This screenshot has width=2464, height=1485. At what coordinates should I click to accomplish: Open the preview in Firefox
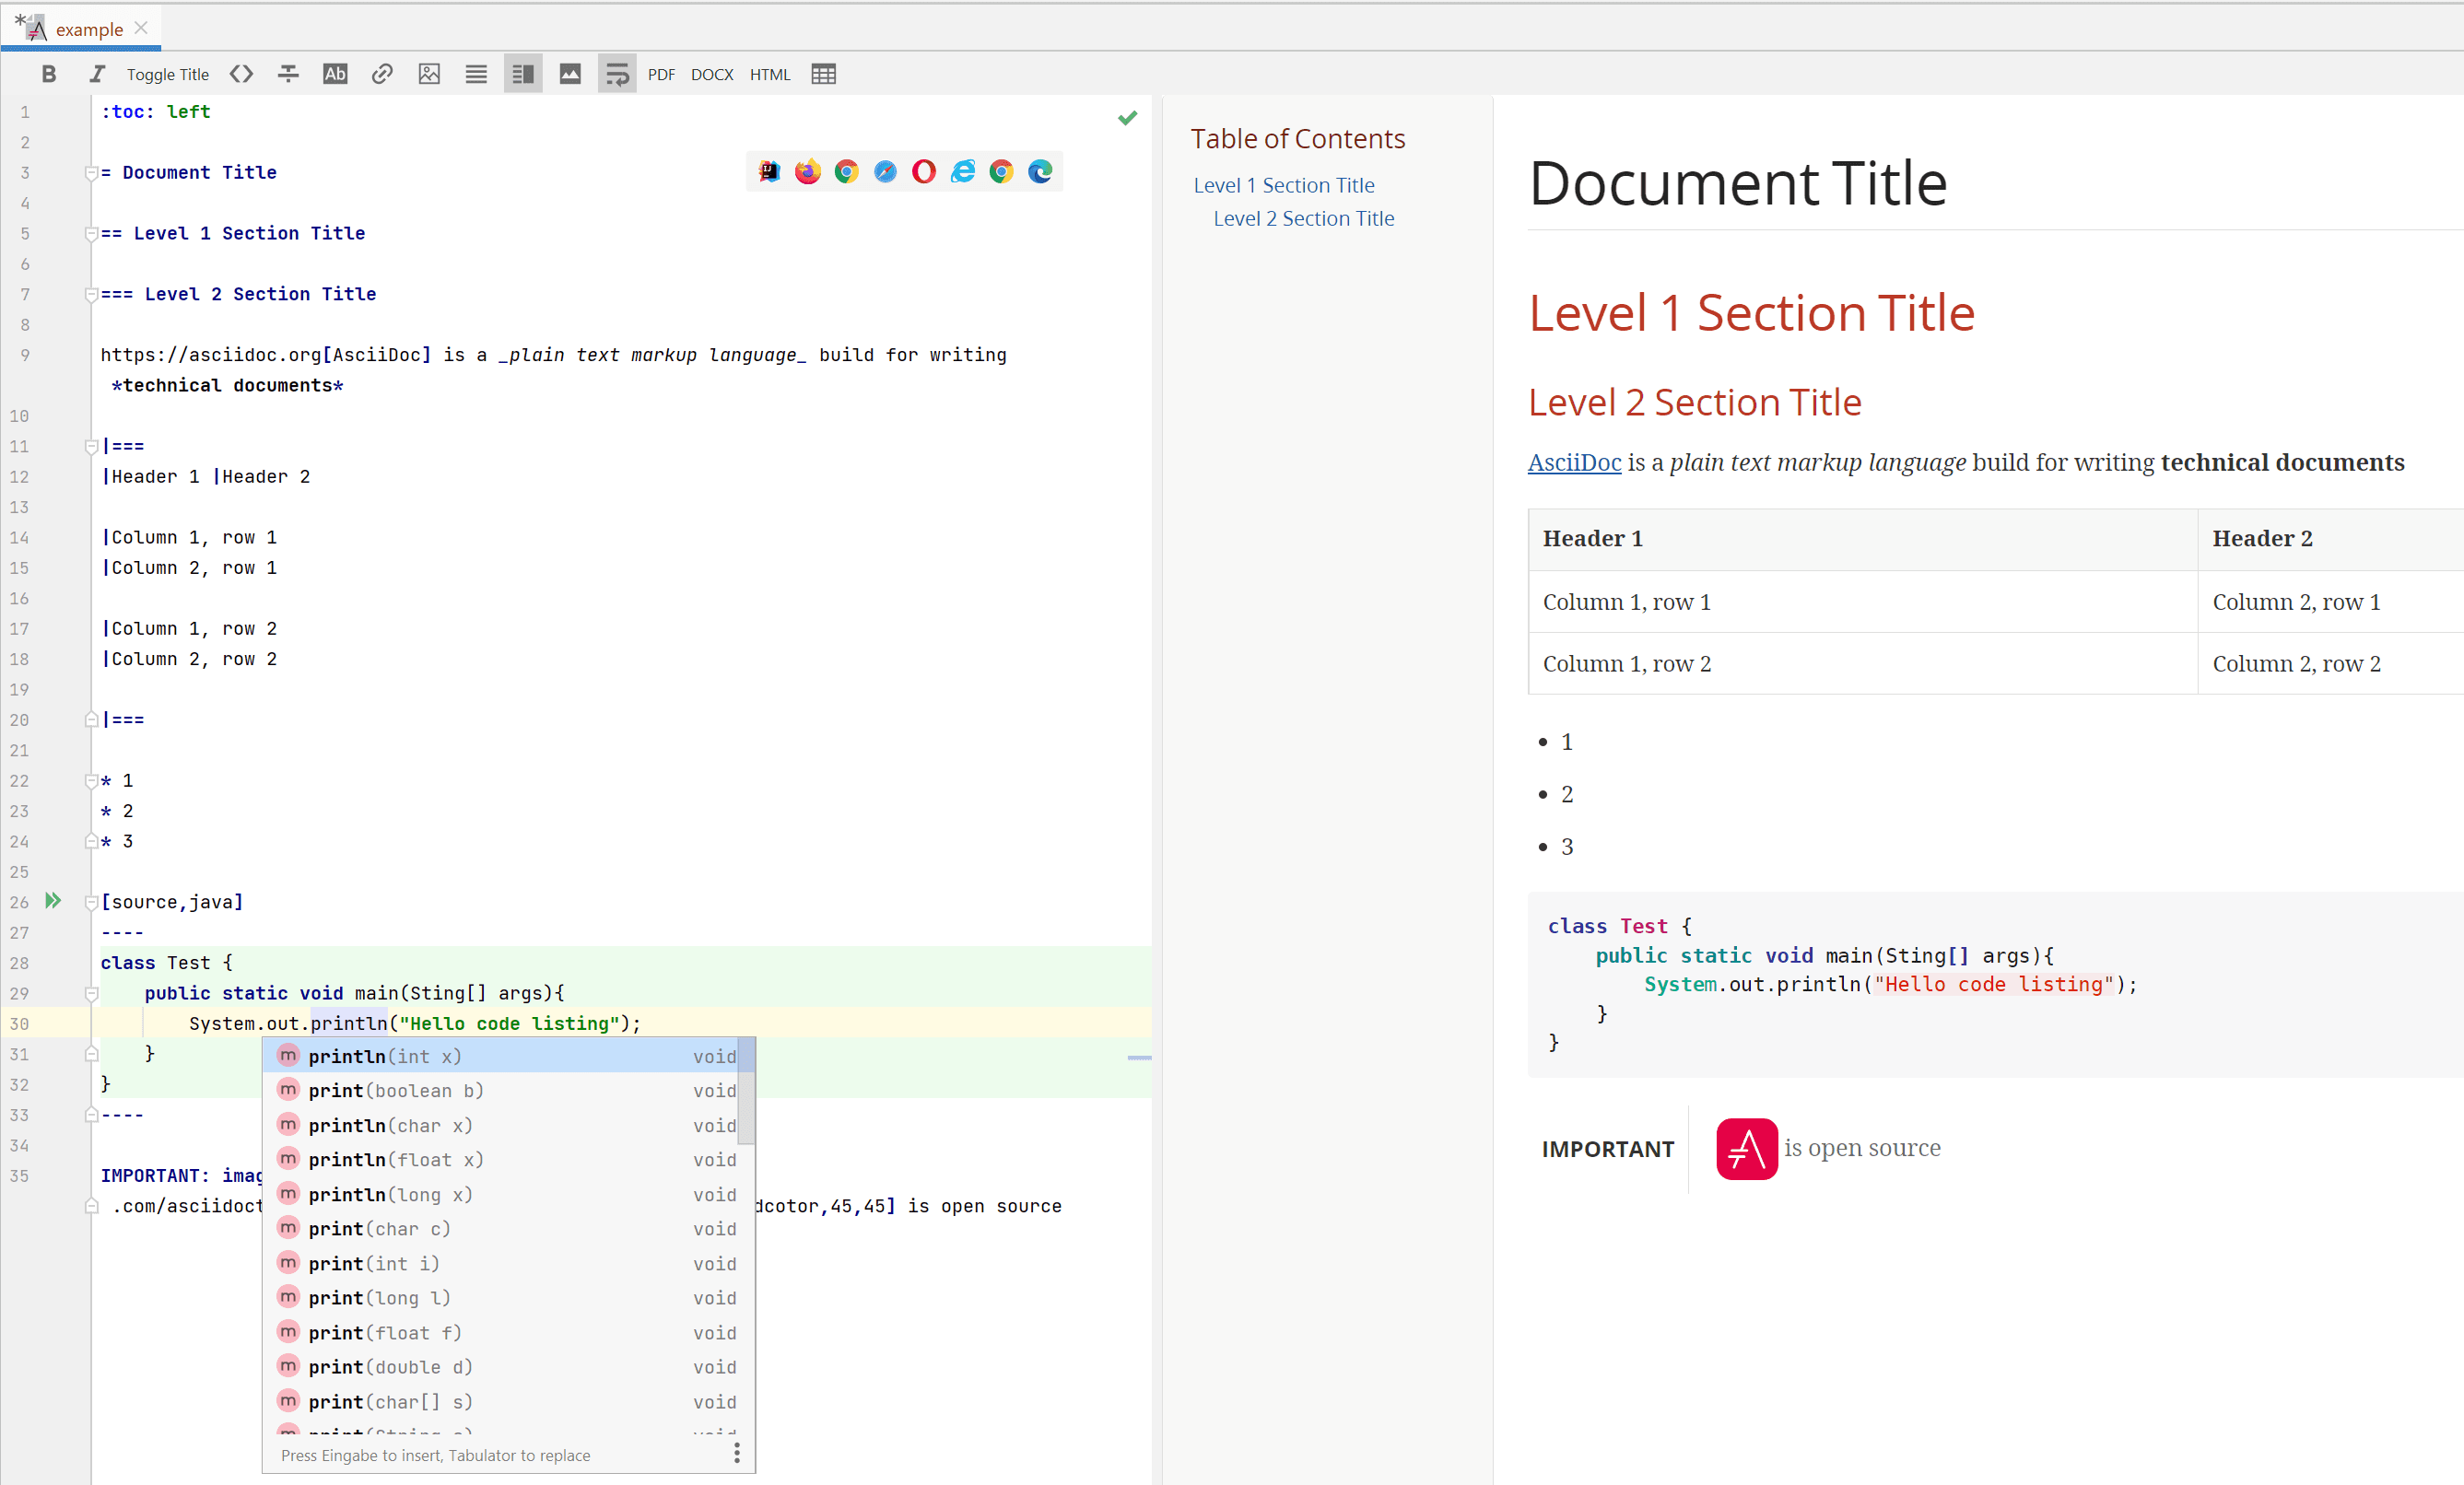click(807, 171)
